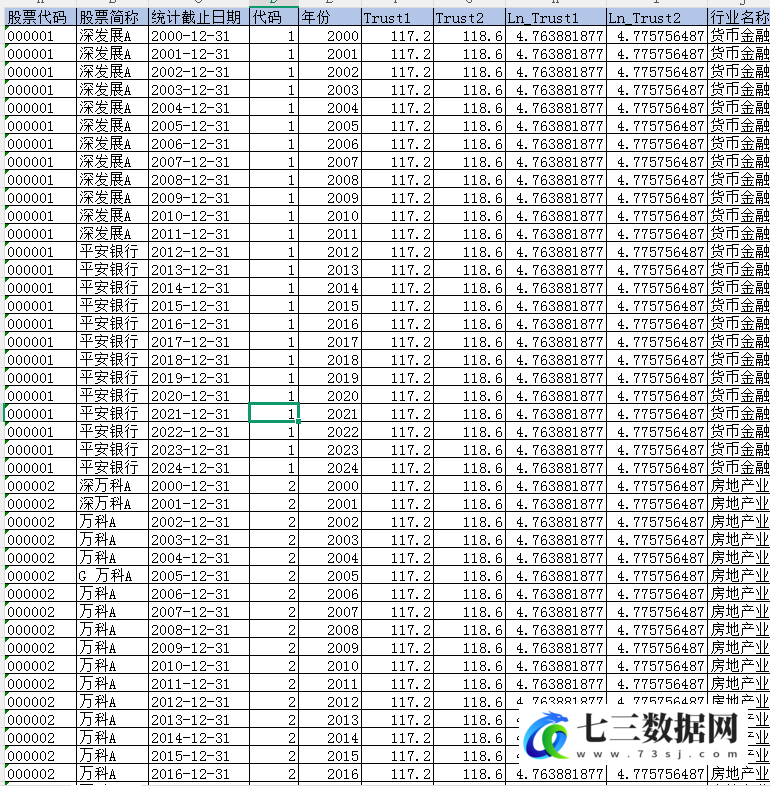
Task: Select the date cell 2017-12-31
Action: tap(199, 342)
